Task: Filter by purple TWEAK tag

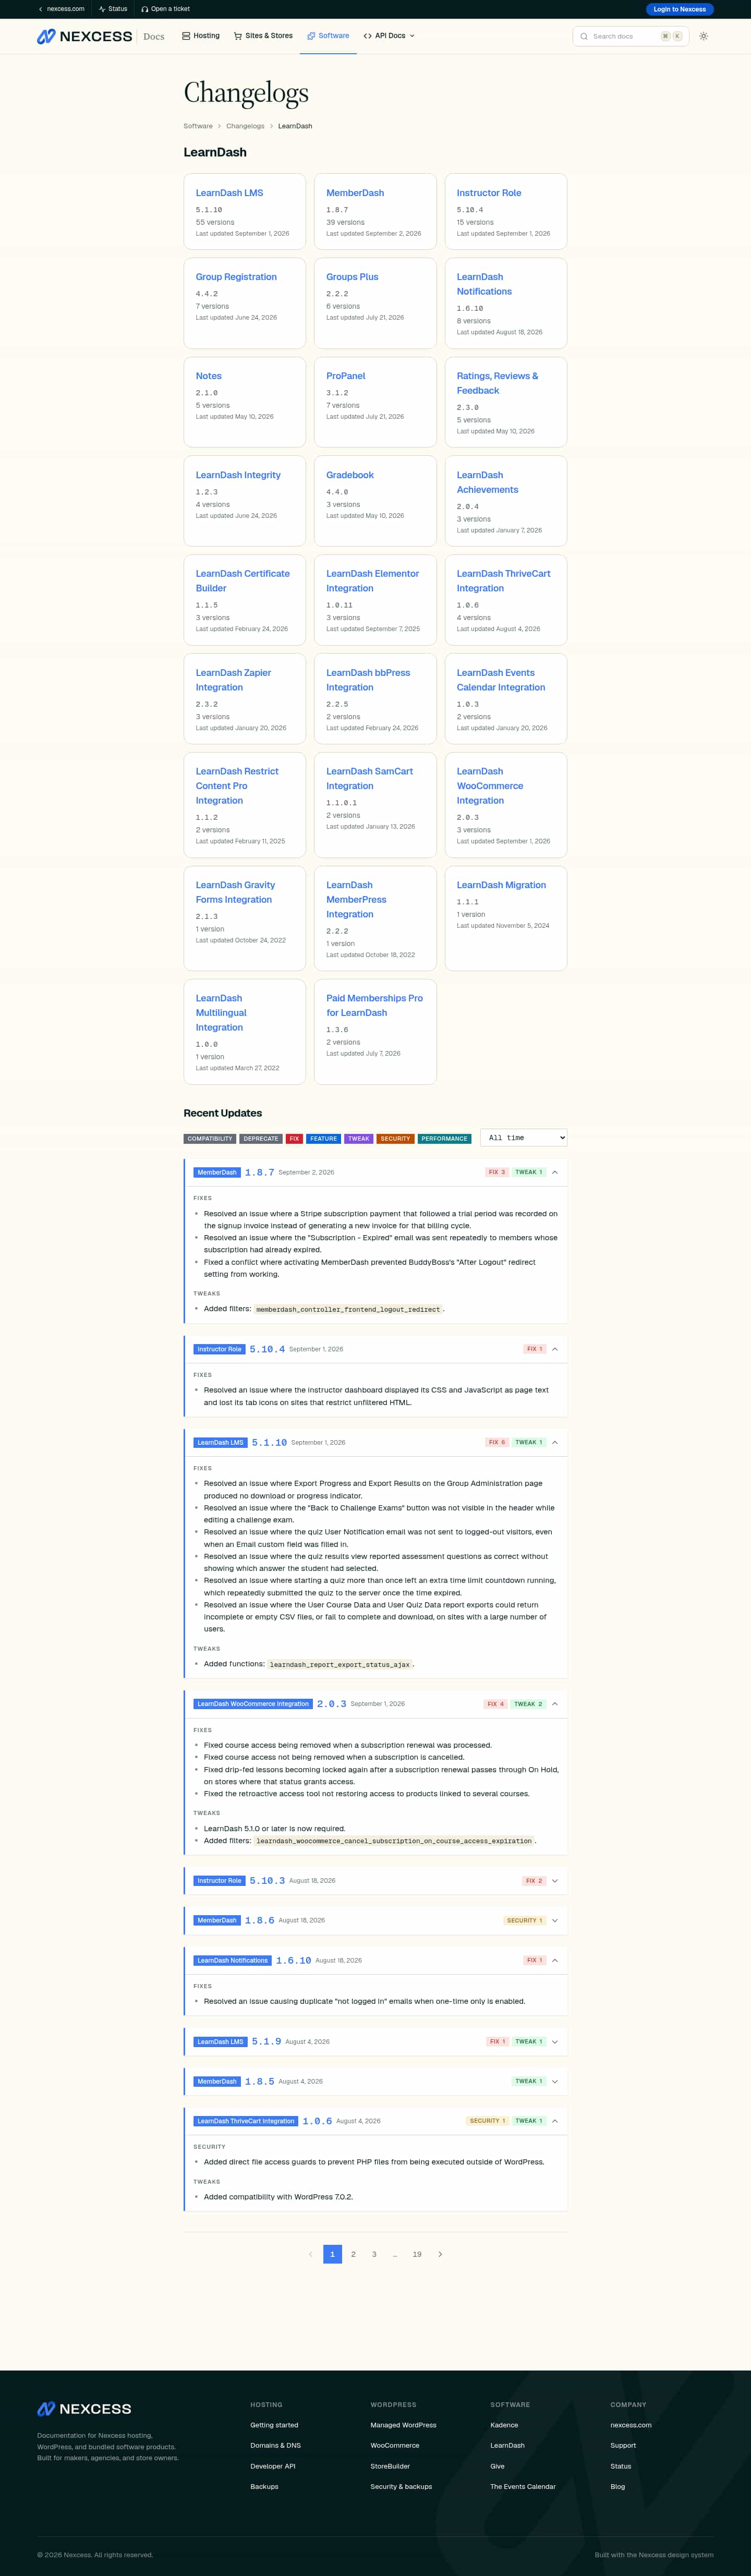Action: (359, 1138)
